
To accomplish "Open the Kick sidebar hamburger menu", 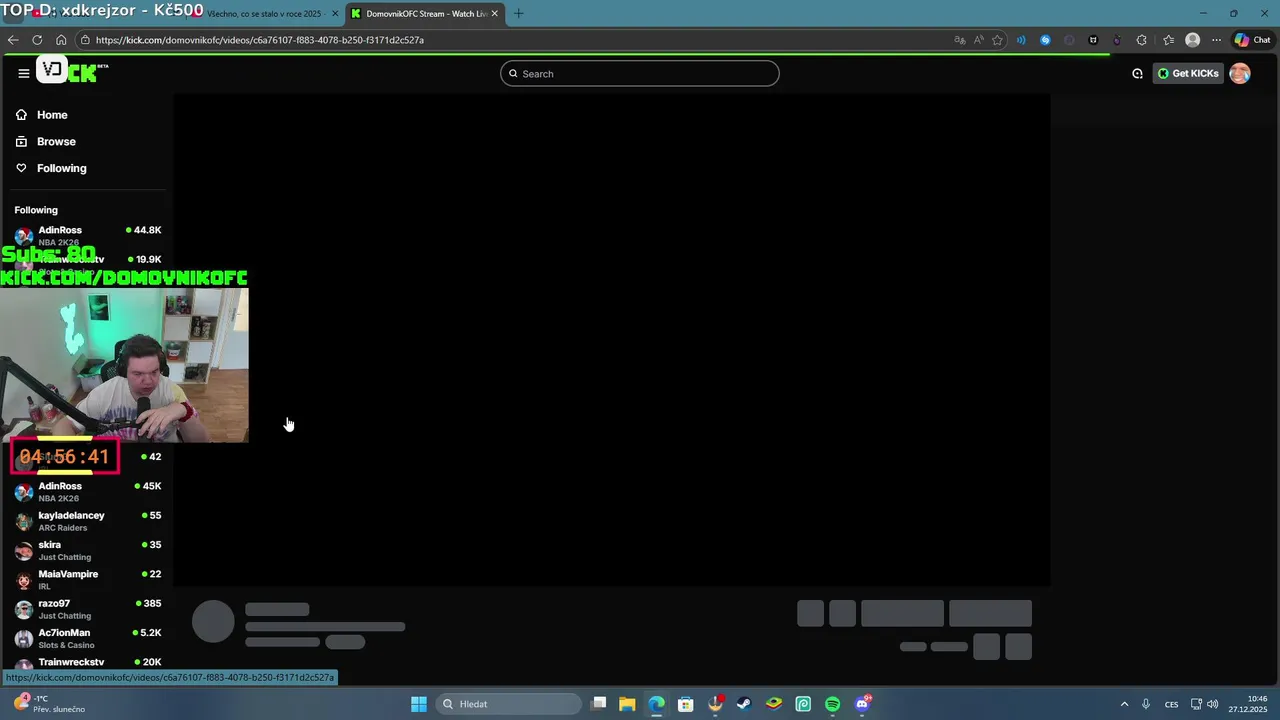I will [24, 73].
